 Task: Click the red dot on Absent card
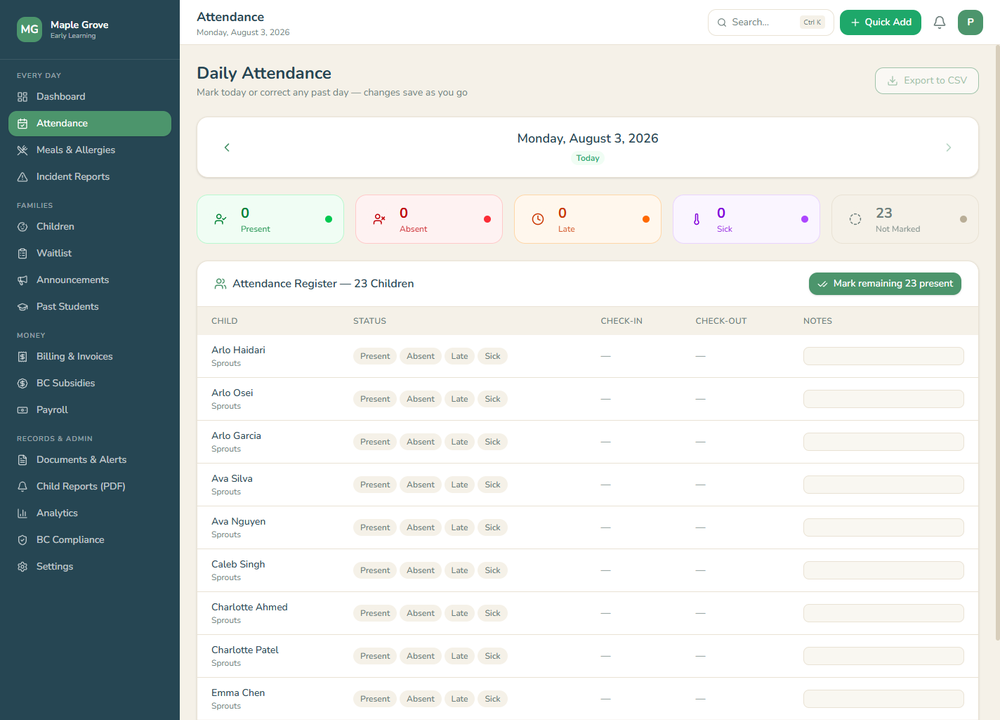[x=487, y=219]
